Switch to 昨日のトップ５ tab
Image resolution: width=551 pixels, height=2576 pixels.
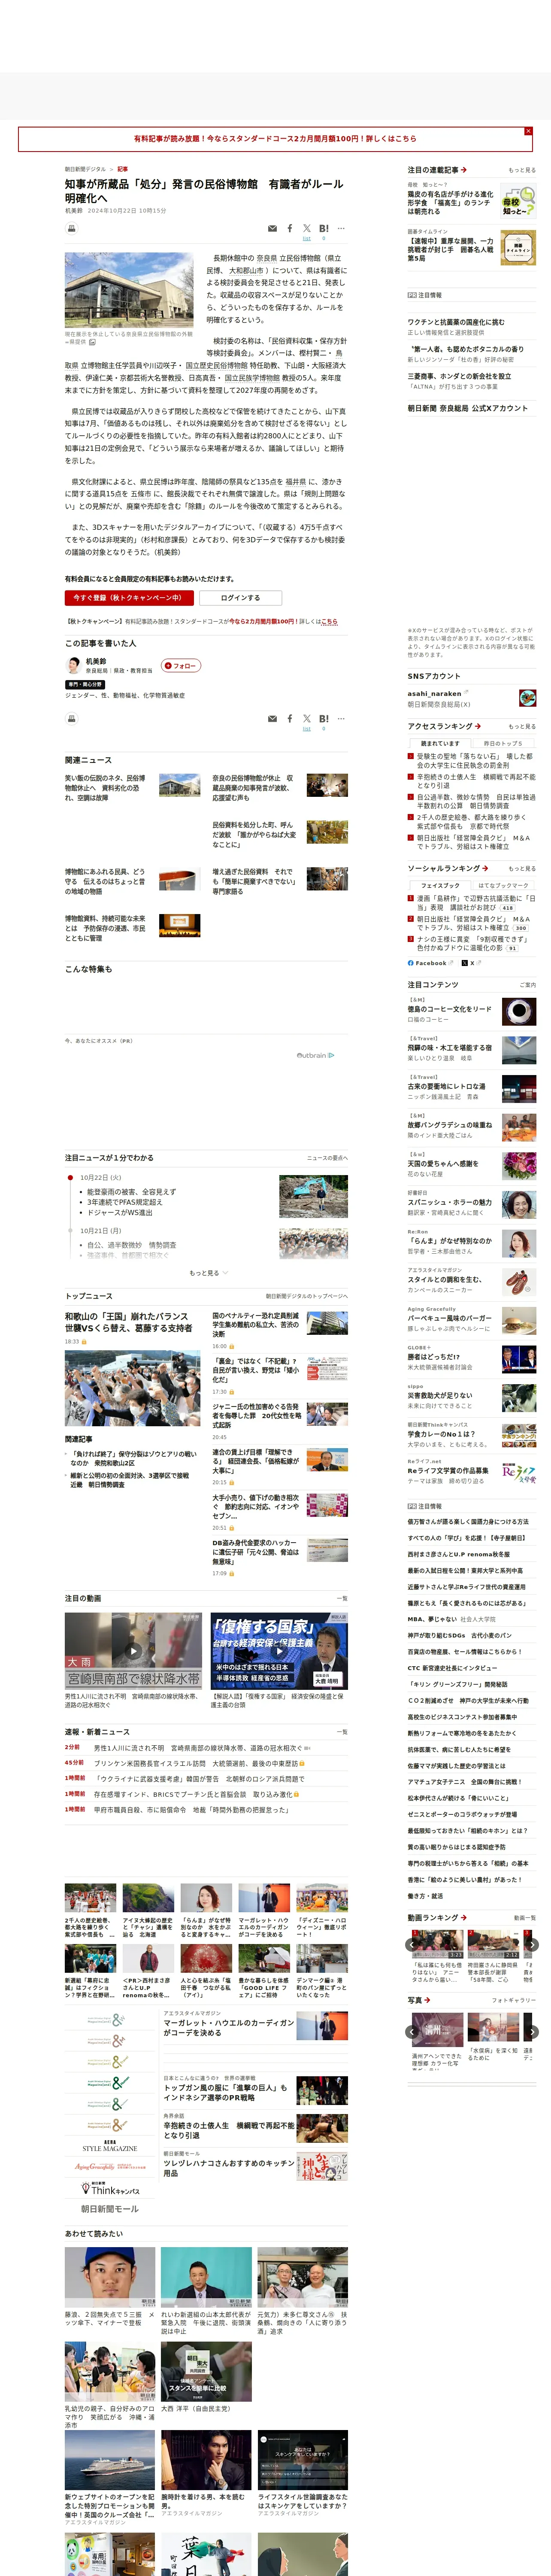pyautogui.click(x=503, y=743)
